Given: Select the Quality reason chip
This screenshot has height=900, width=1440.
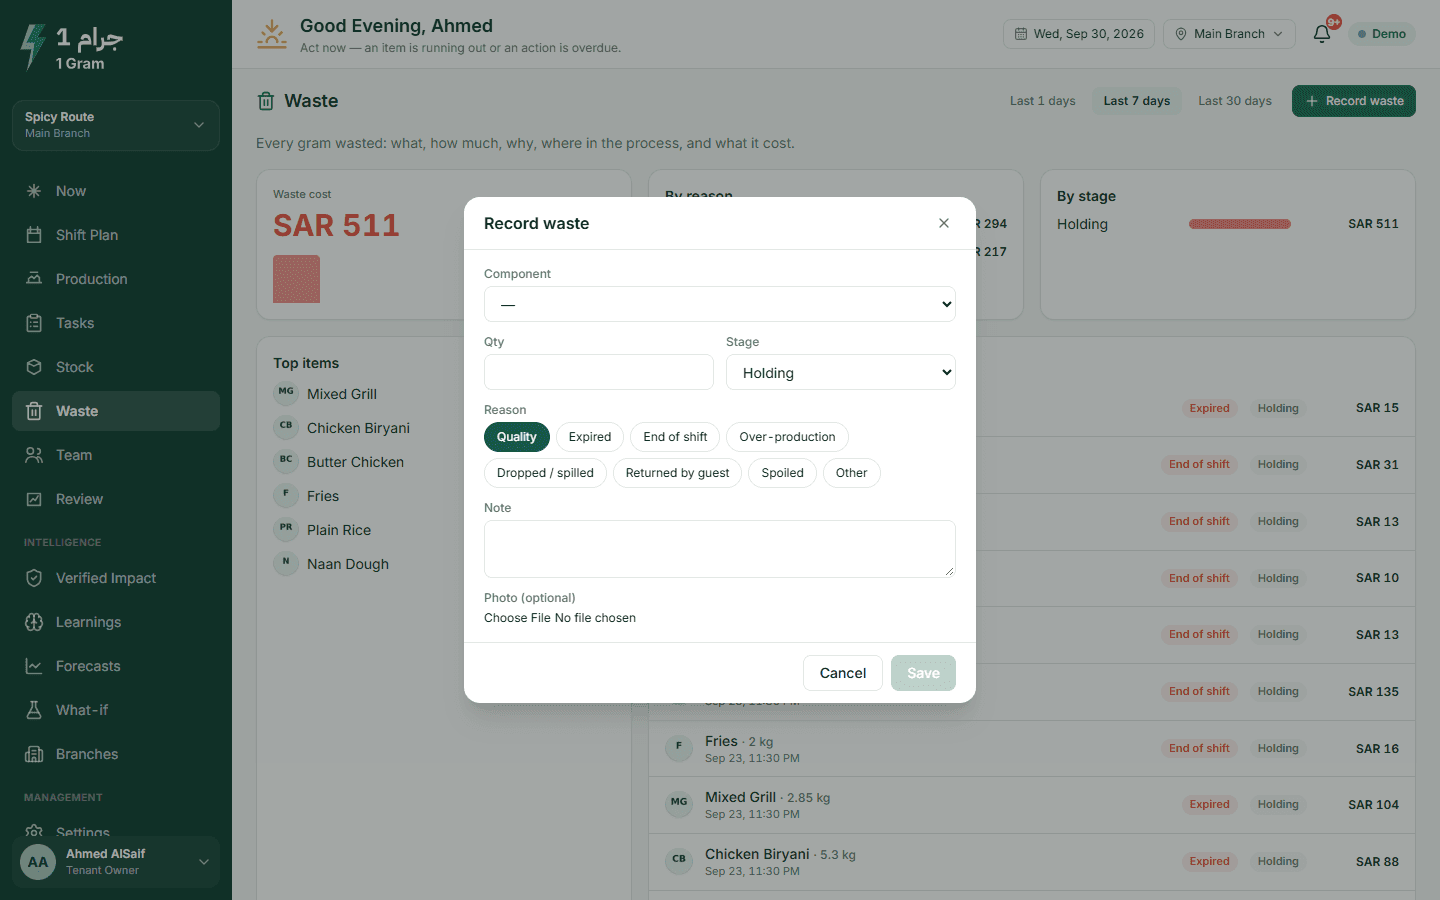Looking at the screenshot, I should (x=517, y=437).
